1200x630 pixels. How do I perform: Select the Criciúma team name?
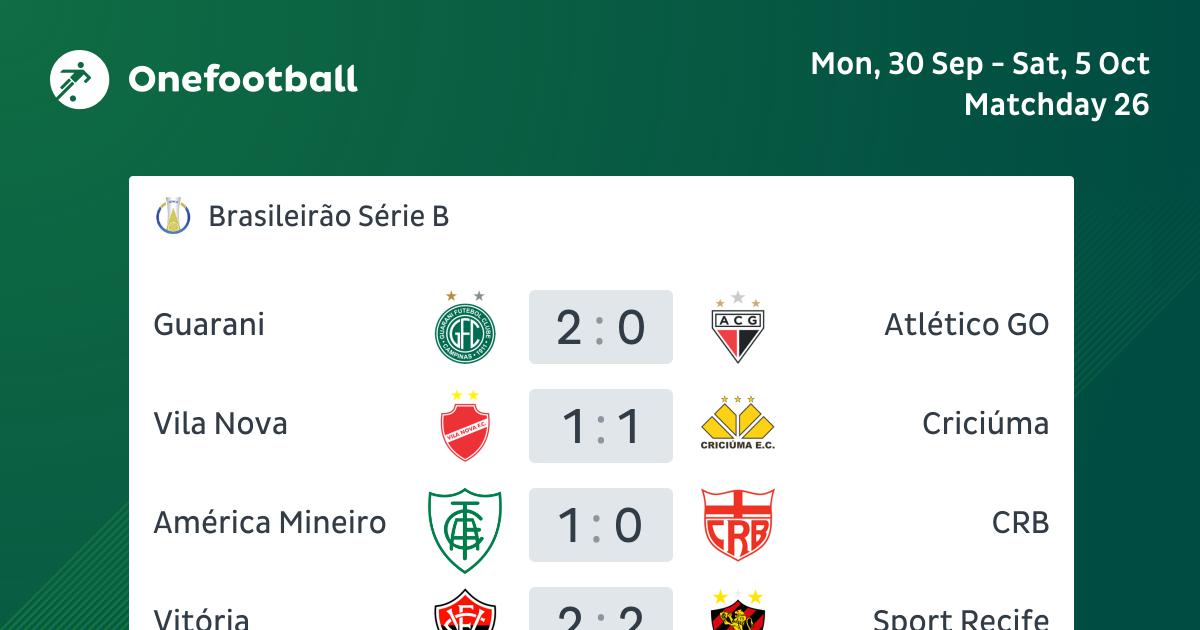click(x=986, y=424)
